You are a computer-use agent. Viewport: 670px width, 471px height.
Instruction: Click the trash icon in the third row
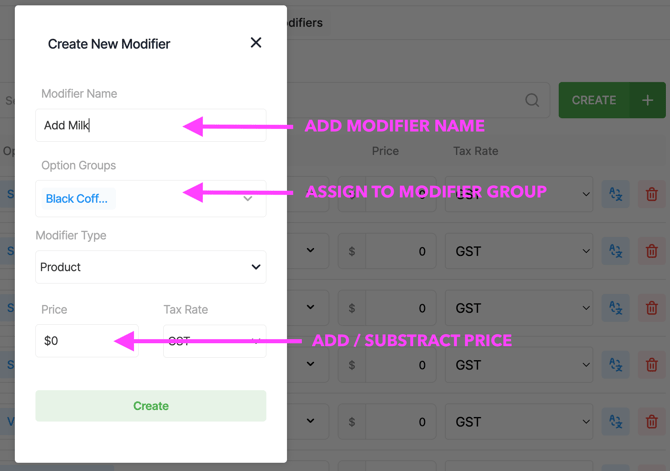(x=652, y=308)
